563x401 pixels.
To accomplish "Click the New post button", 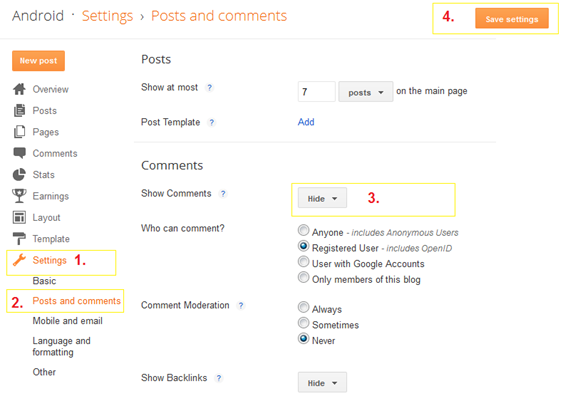I will pos(38,61).
